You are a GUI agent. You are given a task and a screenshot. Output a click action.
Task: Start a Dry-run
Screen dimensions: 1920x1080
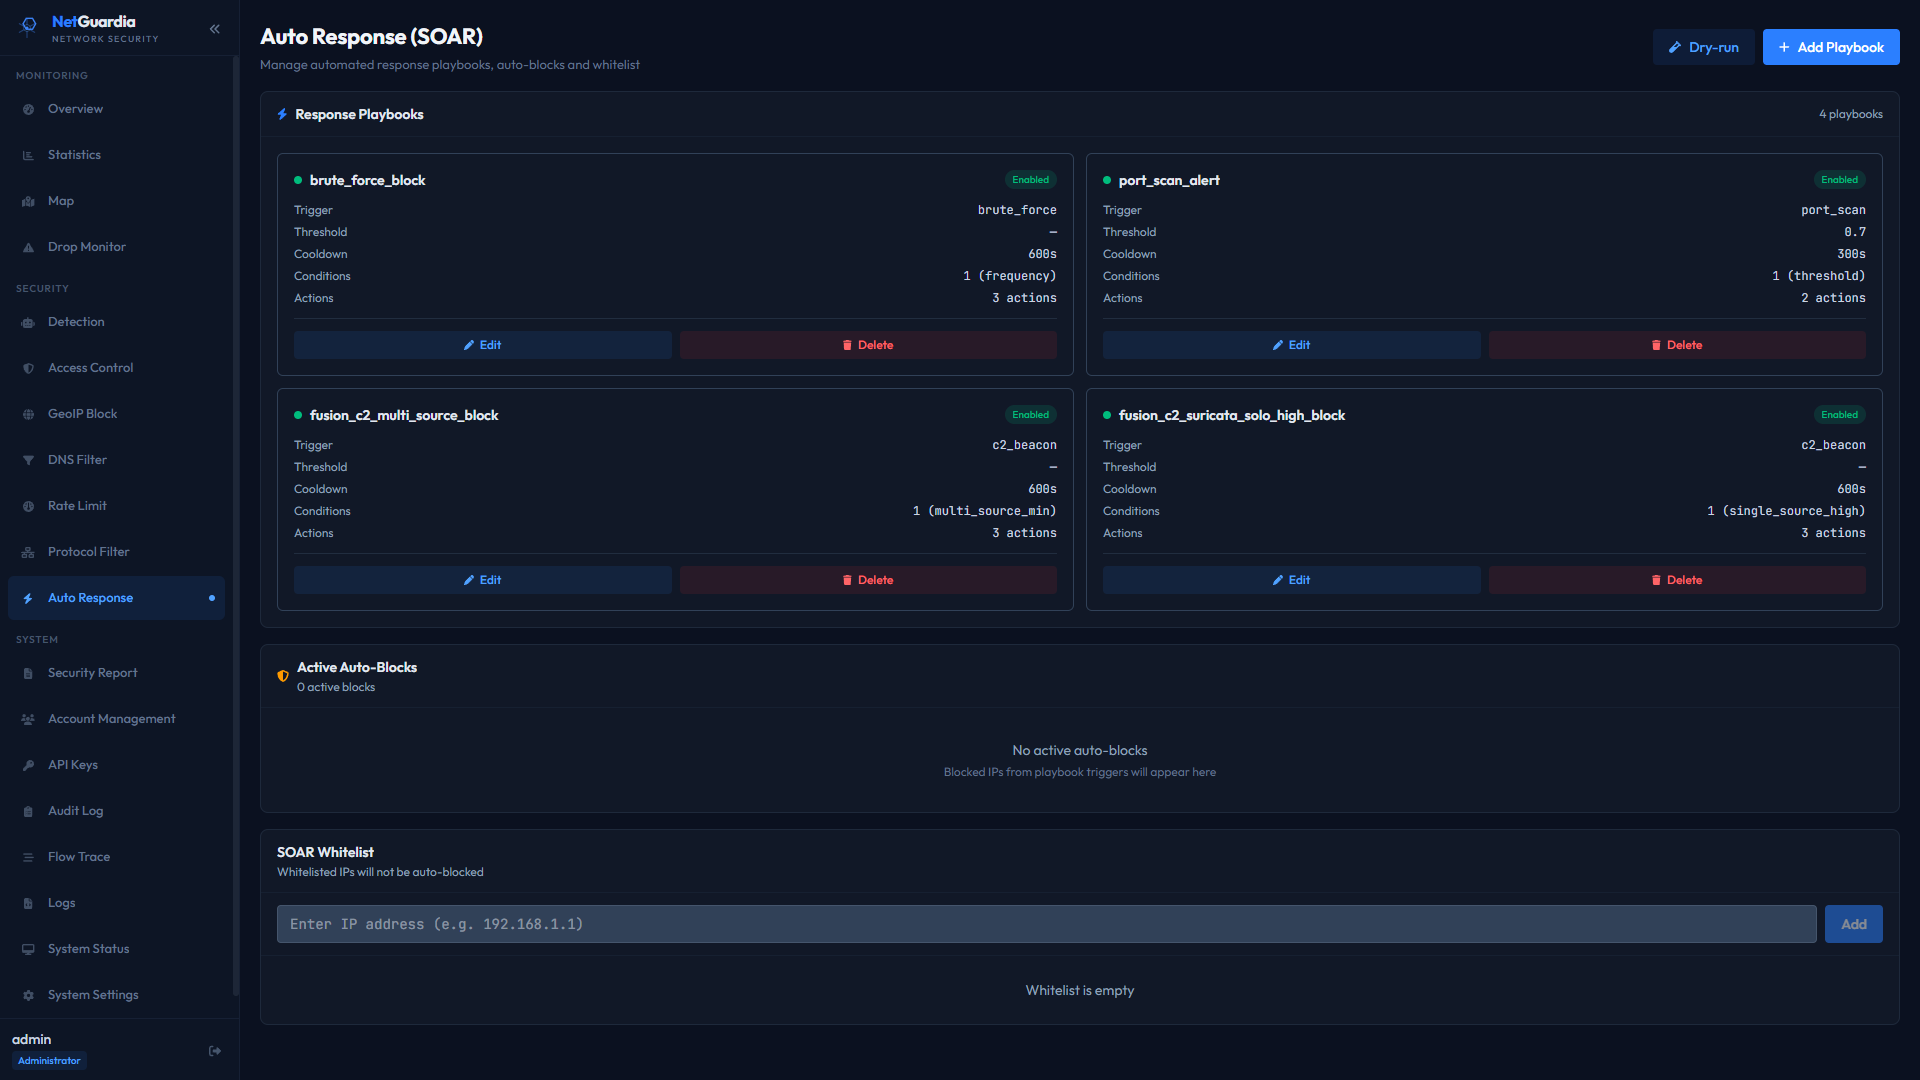click(x=1703, y=47)
